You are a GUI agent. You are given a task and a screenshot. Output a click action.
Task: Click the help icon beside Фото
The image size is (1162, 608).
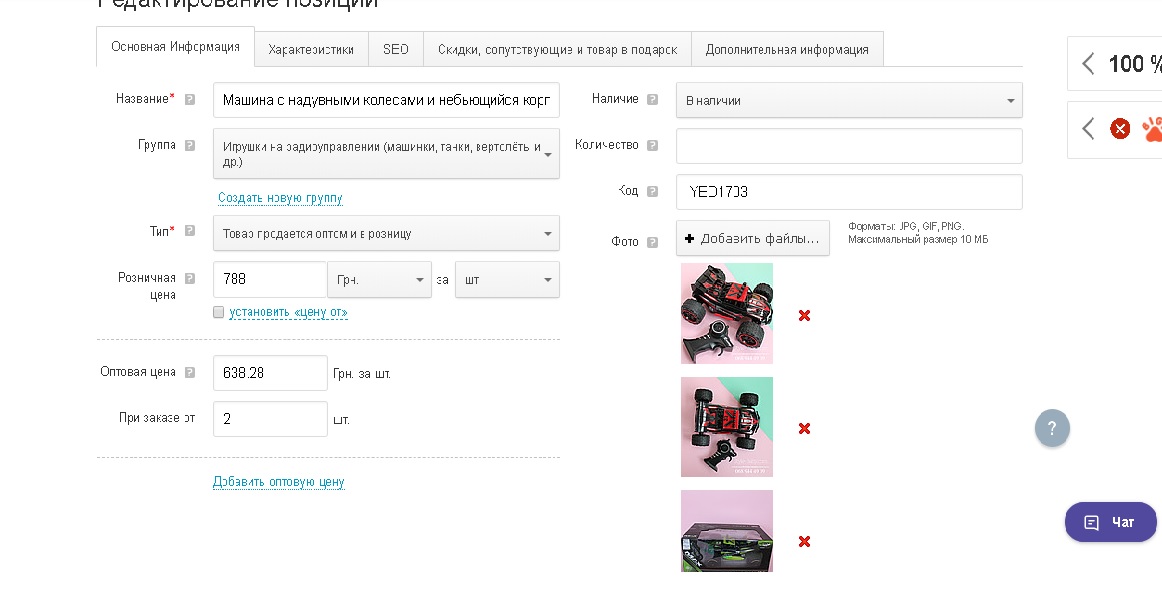(x=652, y=242)
